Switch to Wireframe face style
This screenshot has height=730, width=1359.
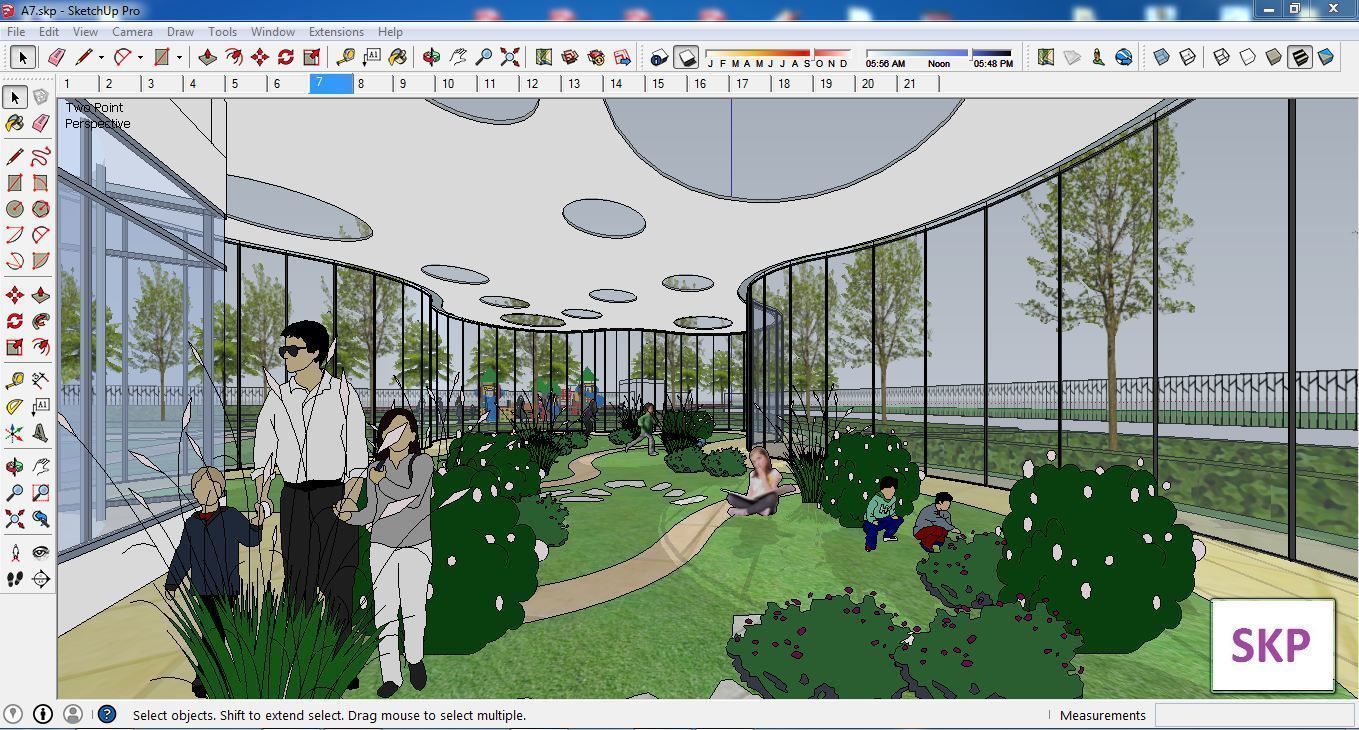[x=1222, y=57]
